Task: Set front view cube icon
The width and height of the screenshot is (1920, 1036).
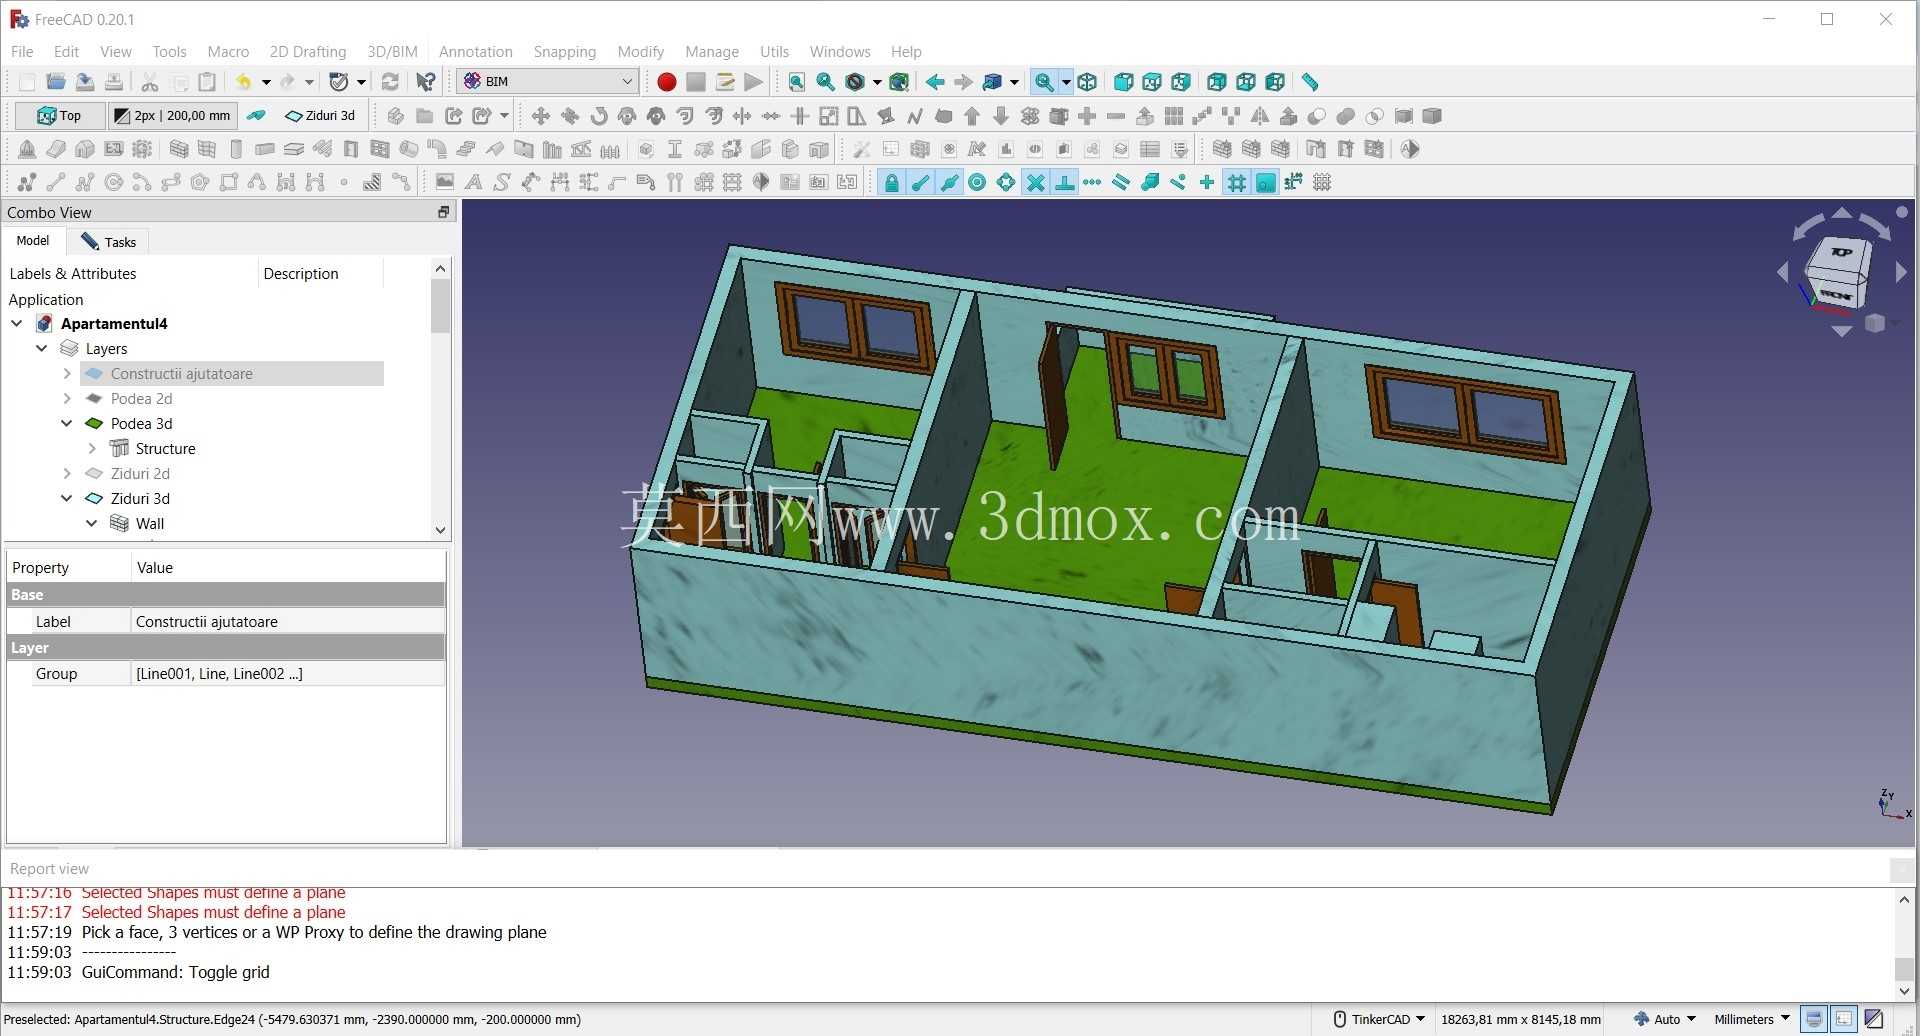Action: pyautogui.click(x=1124, y=82)
